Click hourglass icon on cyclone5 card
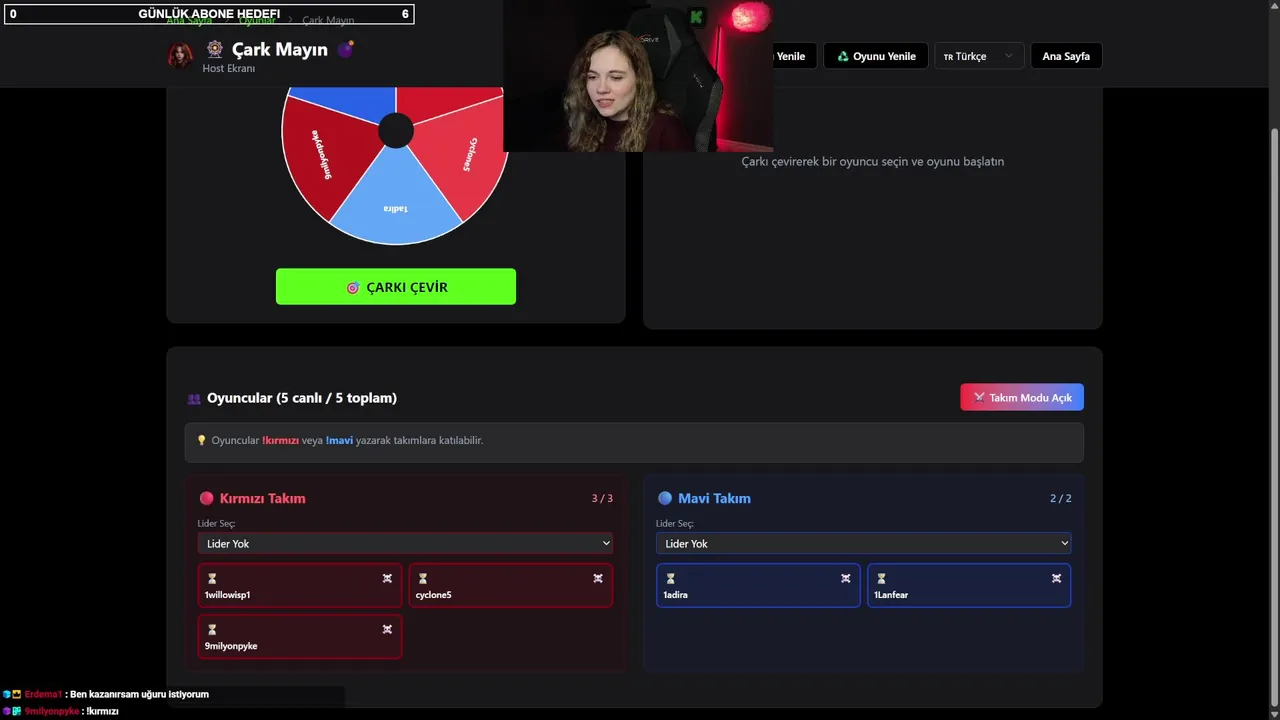The image size is (1280, 720). point(423,578)
